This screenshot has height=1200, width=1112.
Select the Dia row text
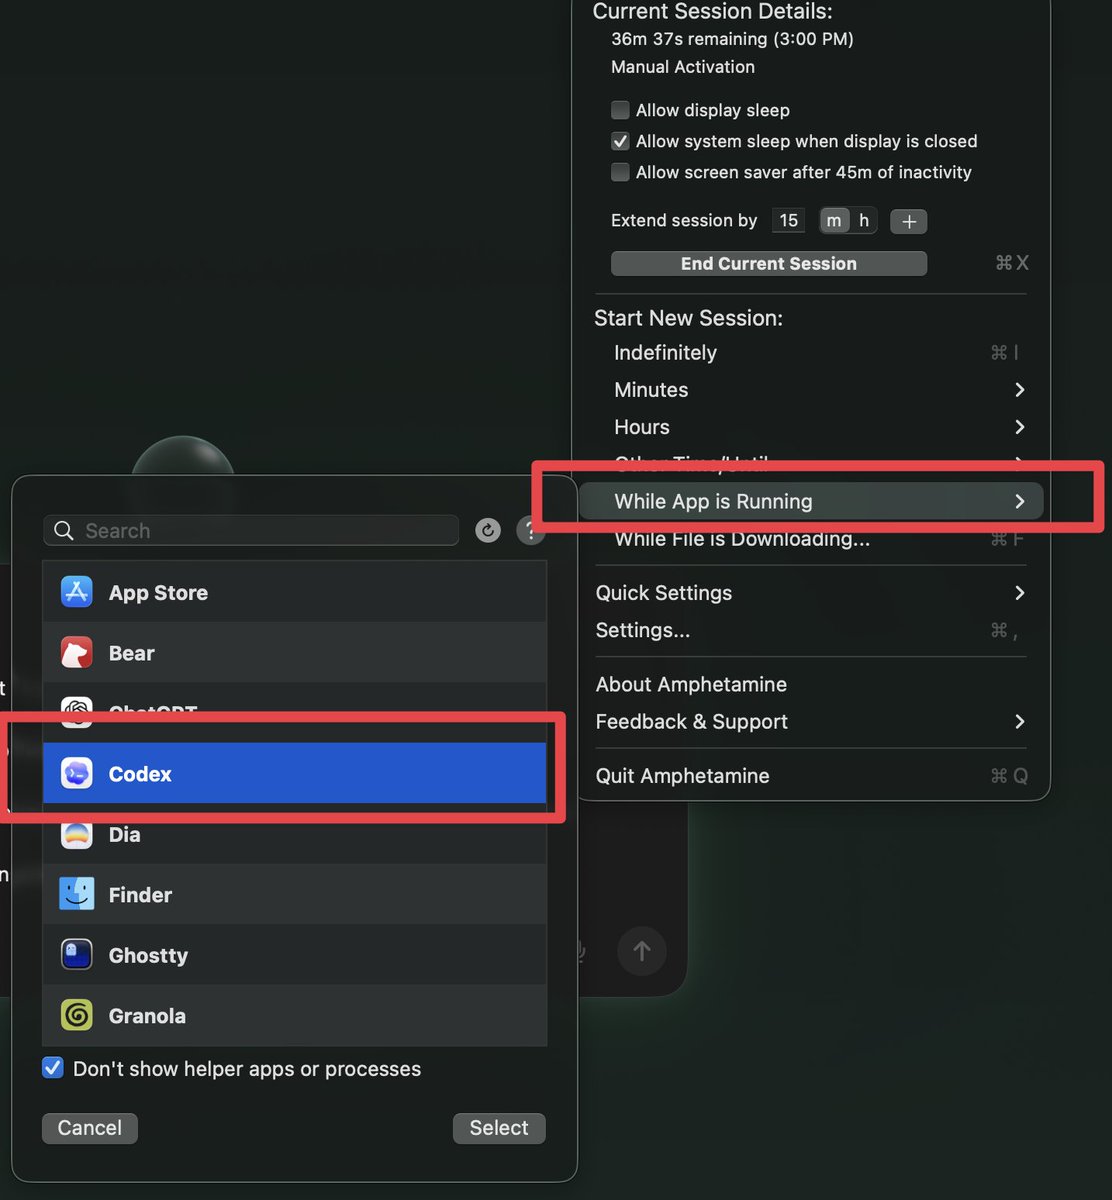point(124,834)
